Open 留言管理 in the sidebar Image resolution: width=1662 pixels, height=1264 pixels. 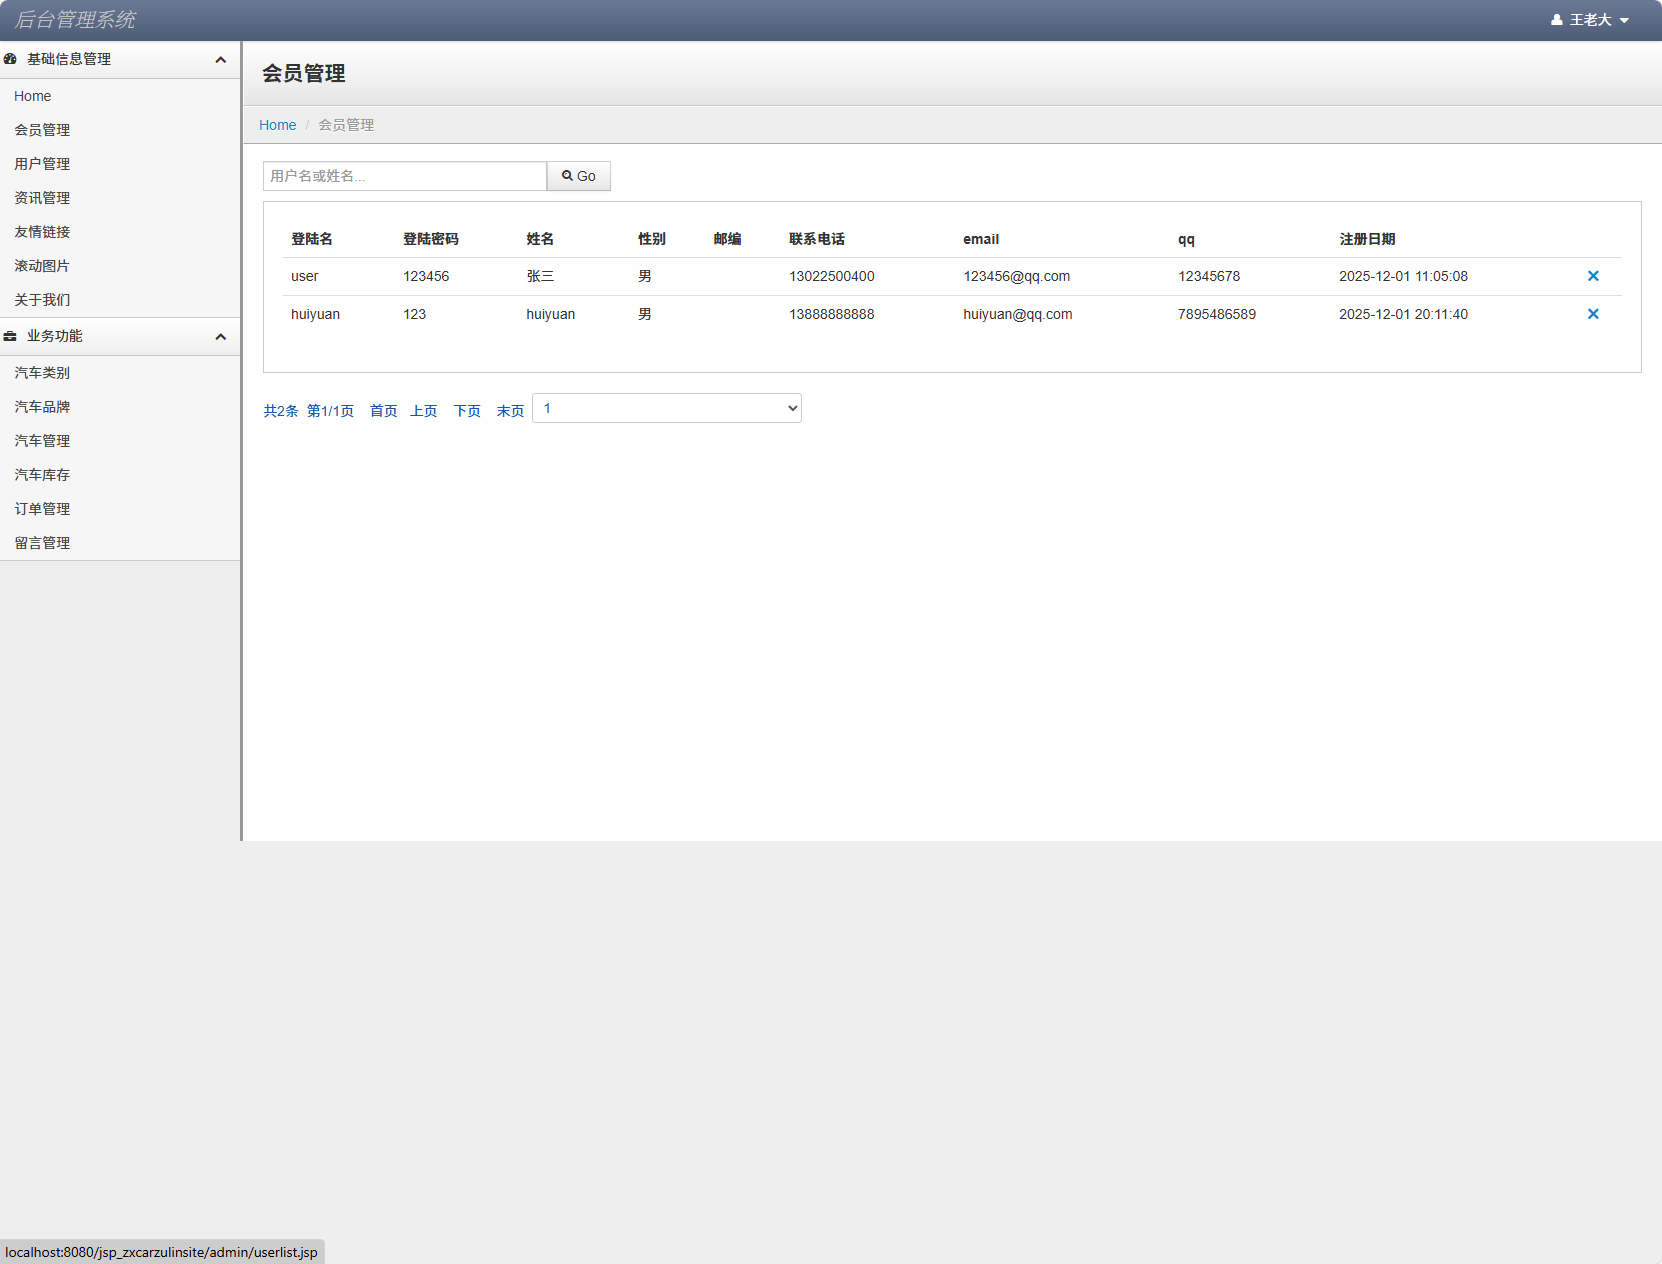(42, 543)
